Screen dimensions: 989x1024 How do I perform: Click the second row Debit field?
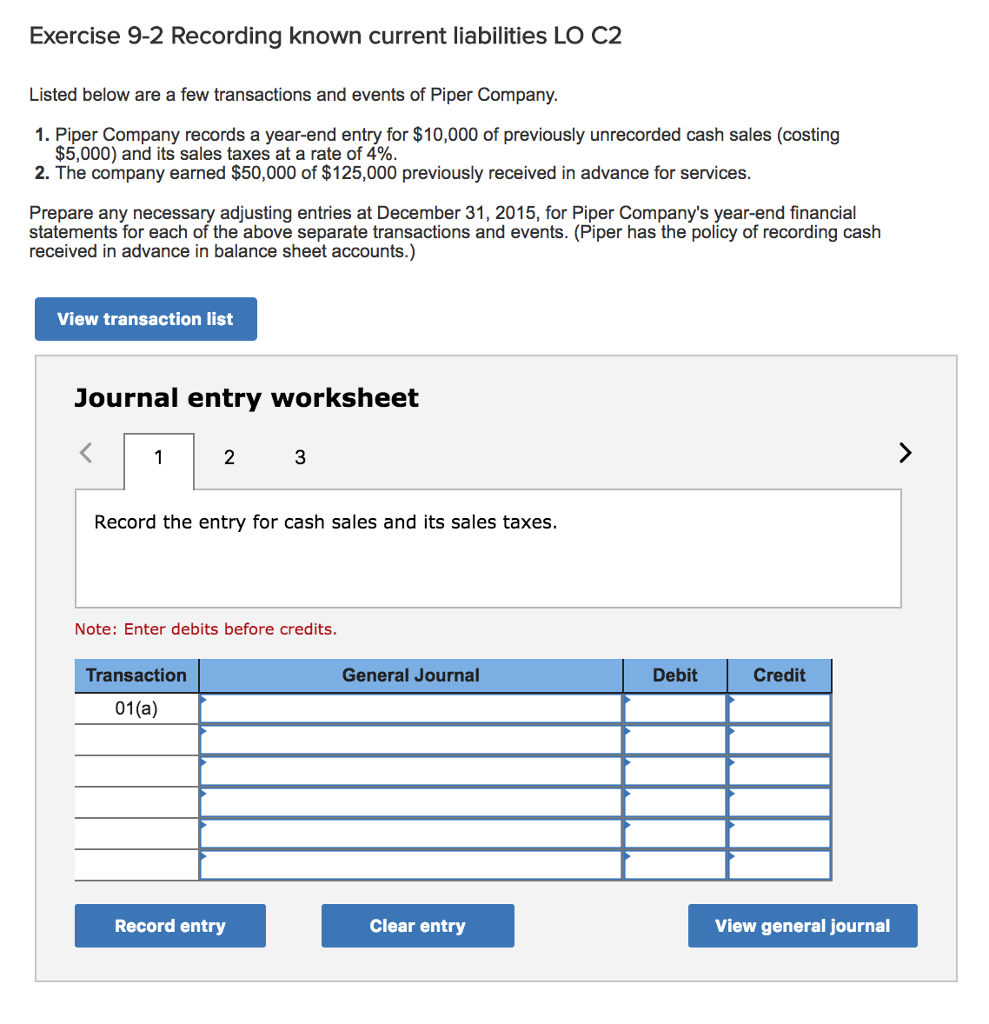point(674,739)
